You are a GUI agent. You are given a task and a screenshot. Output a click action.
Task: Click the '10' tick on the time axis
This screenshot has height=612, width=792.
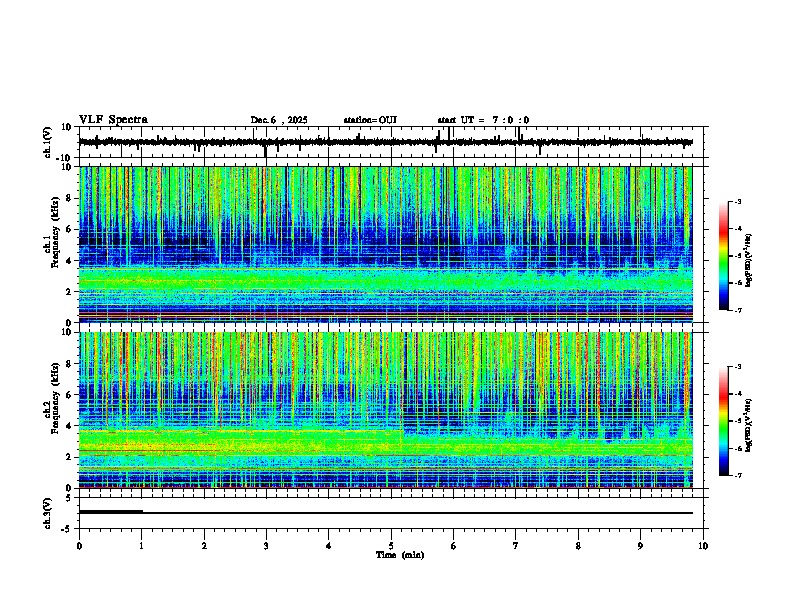point(703,546)
